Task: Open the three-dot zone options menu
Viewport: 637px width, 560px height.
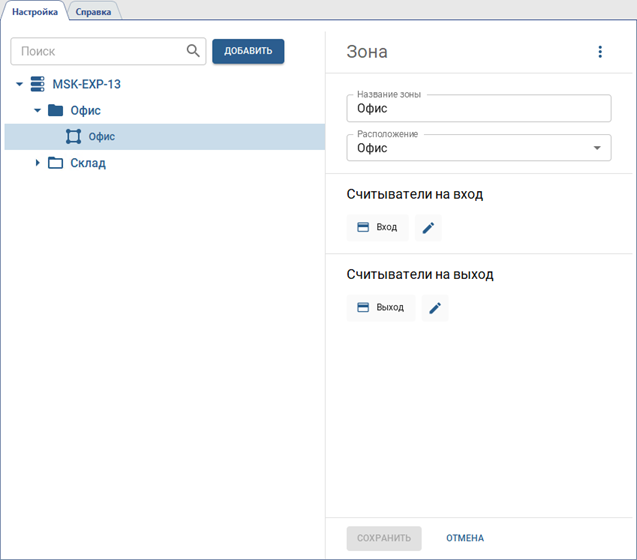Action: pyautogui.click(x=600, y=52)
